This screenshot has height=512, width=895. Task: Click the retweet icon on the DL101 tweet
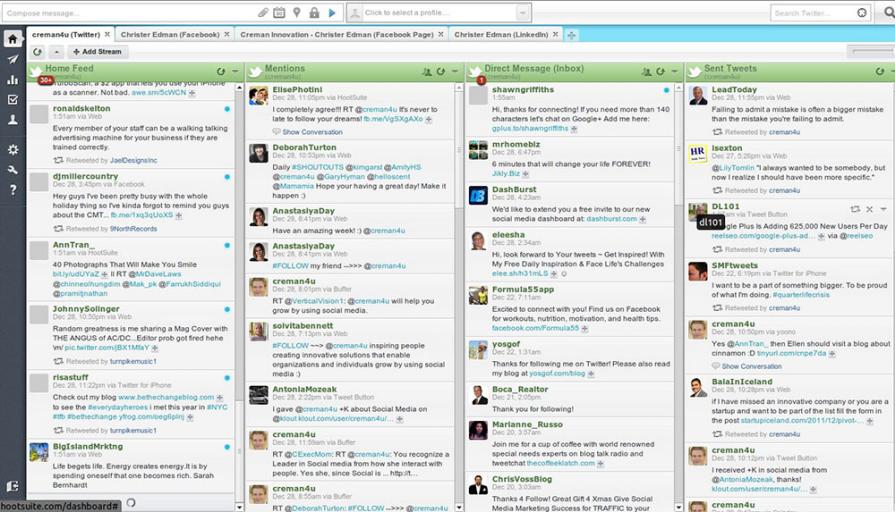855,209
